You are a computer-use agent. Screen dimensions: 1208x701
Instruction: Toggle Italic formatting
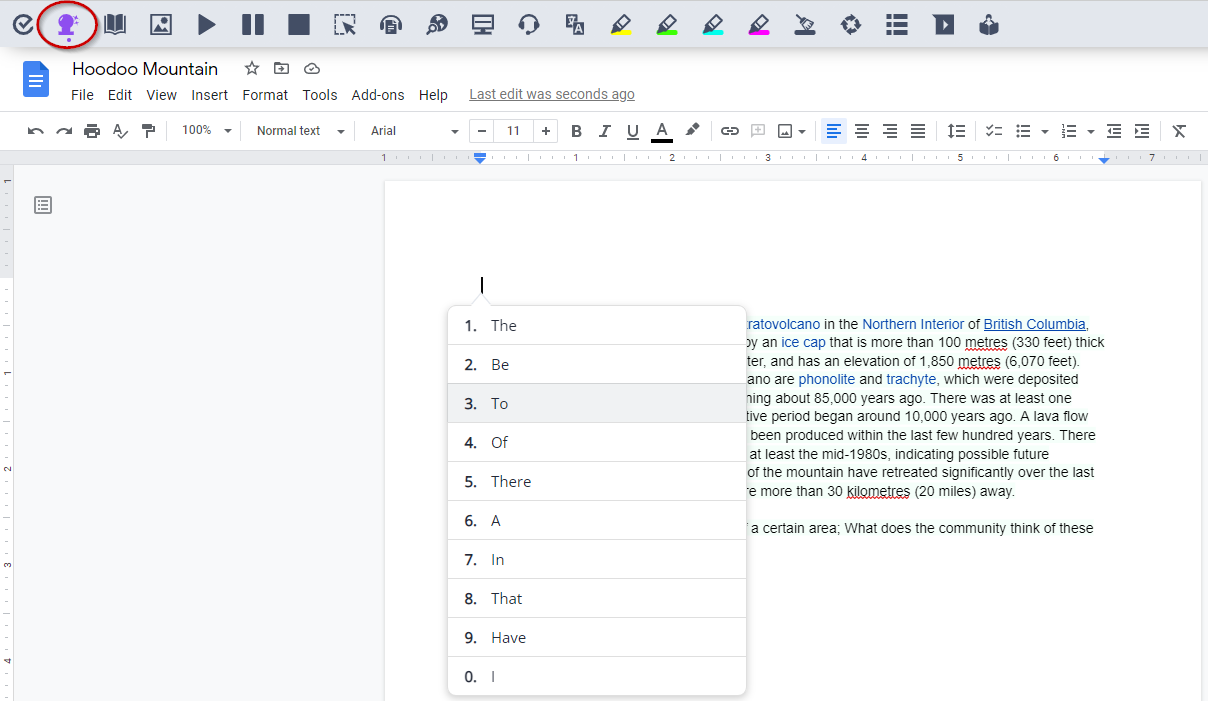[604, 131]
